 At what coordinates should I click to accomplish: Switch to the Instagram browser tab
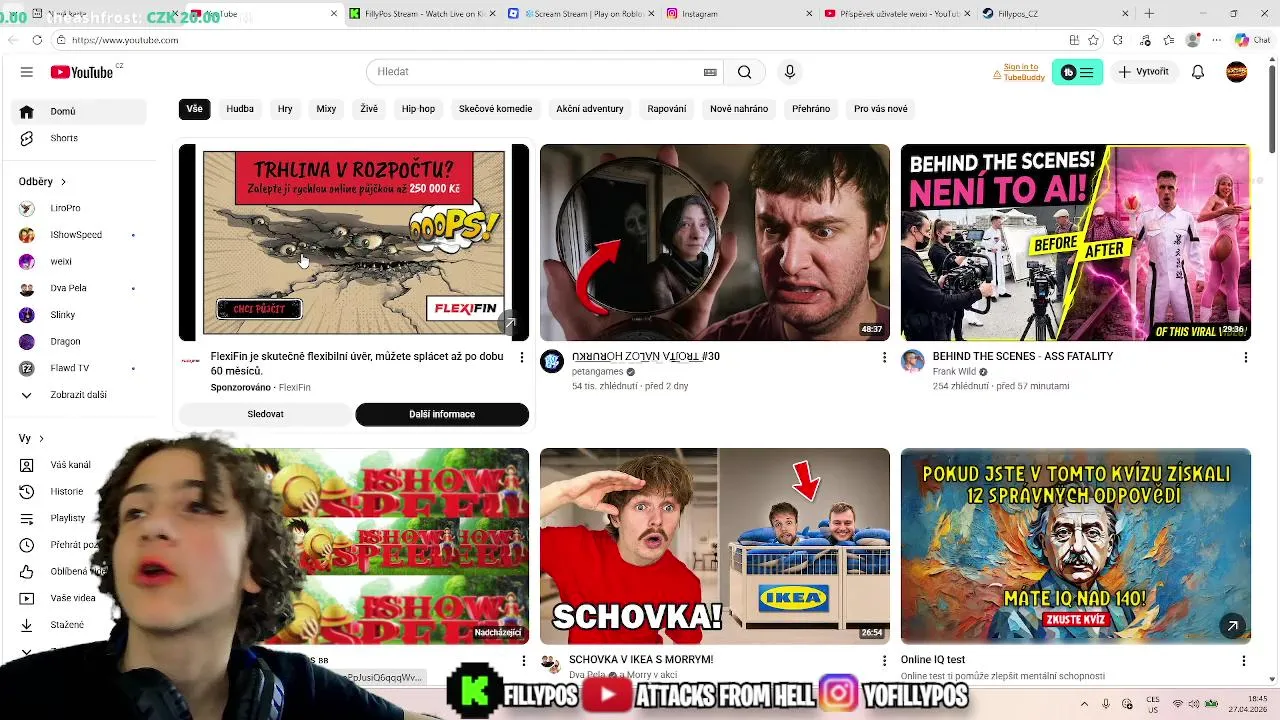click(x=740, y=14)
